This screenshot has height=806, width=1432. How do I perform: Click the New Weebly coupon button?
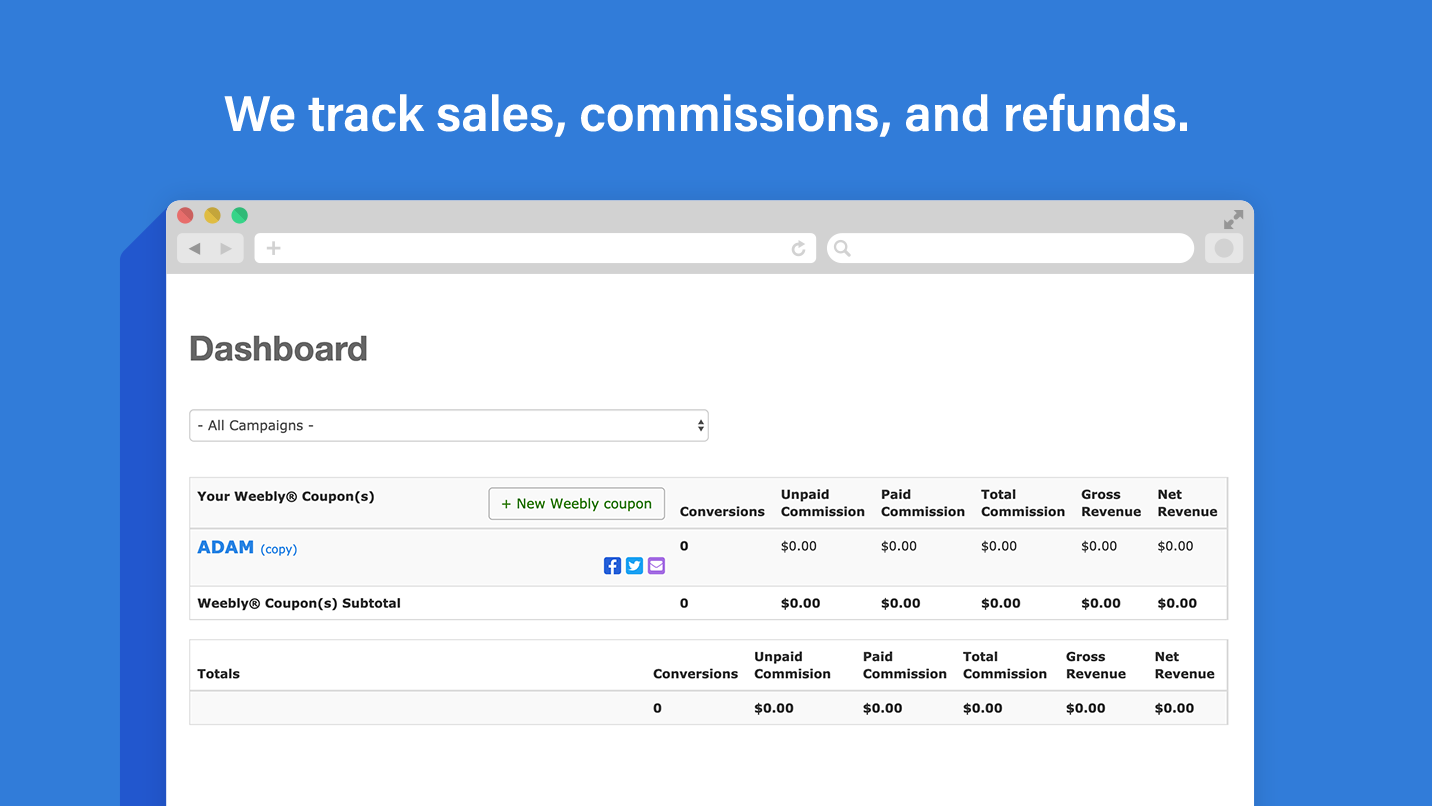[x=576, y=504]
